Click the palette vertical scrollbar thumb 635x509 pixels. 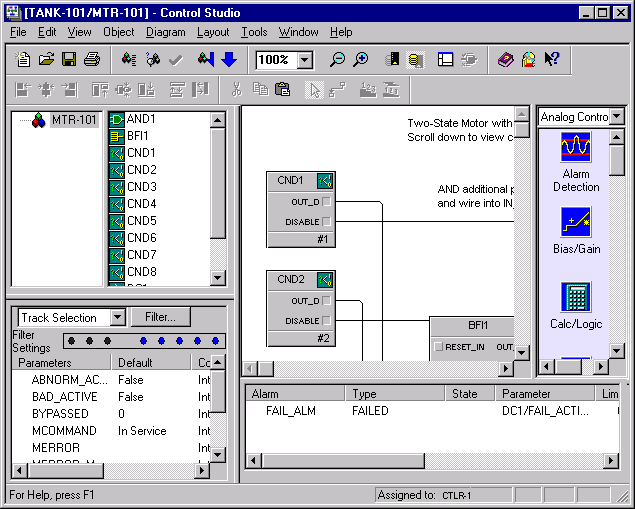pyautogui.click(x=616, y=160)
